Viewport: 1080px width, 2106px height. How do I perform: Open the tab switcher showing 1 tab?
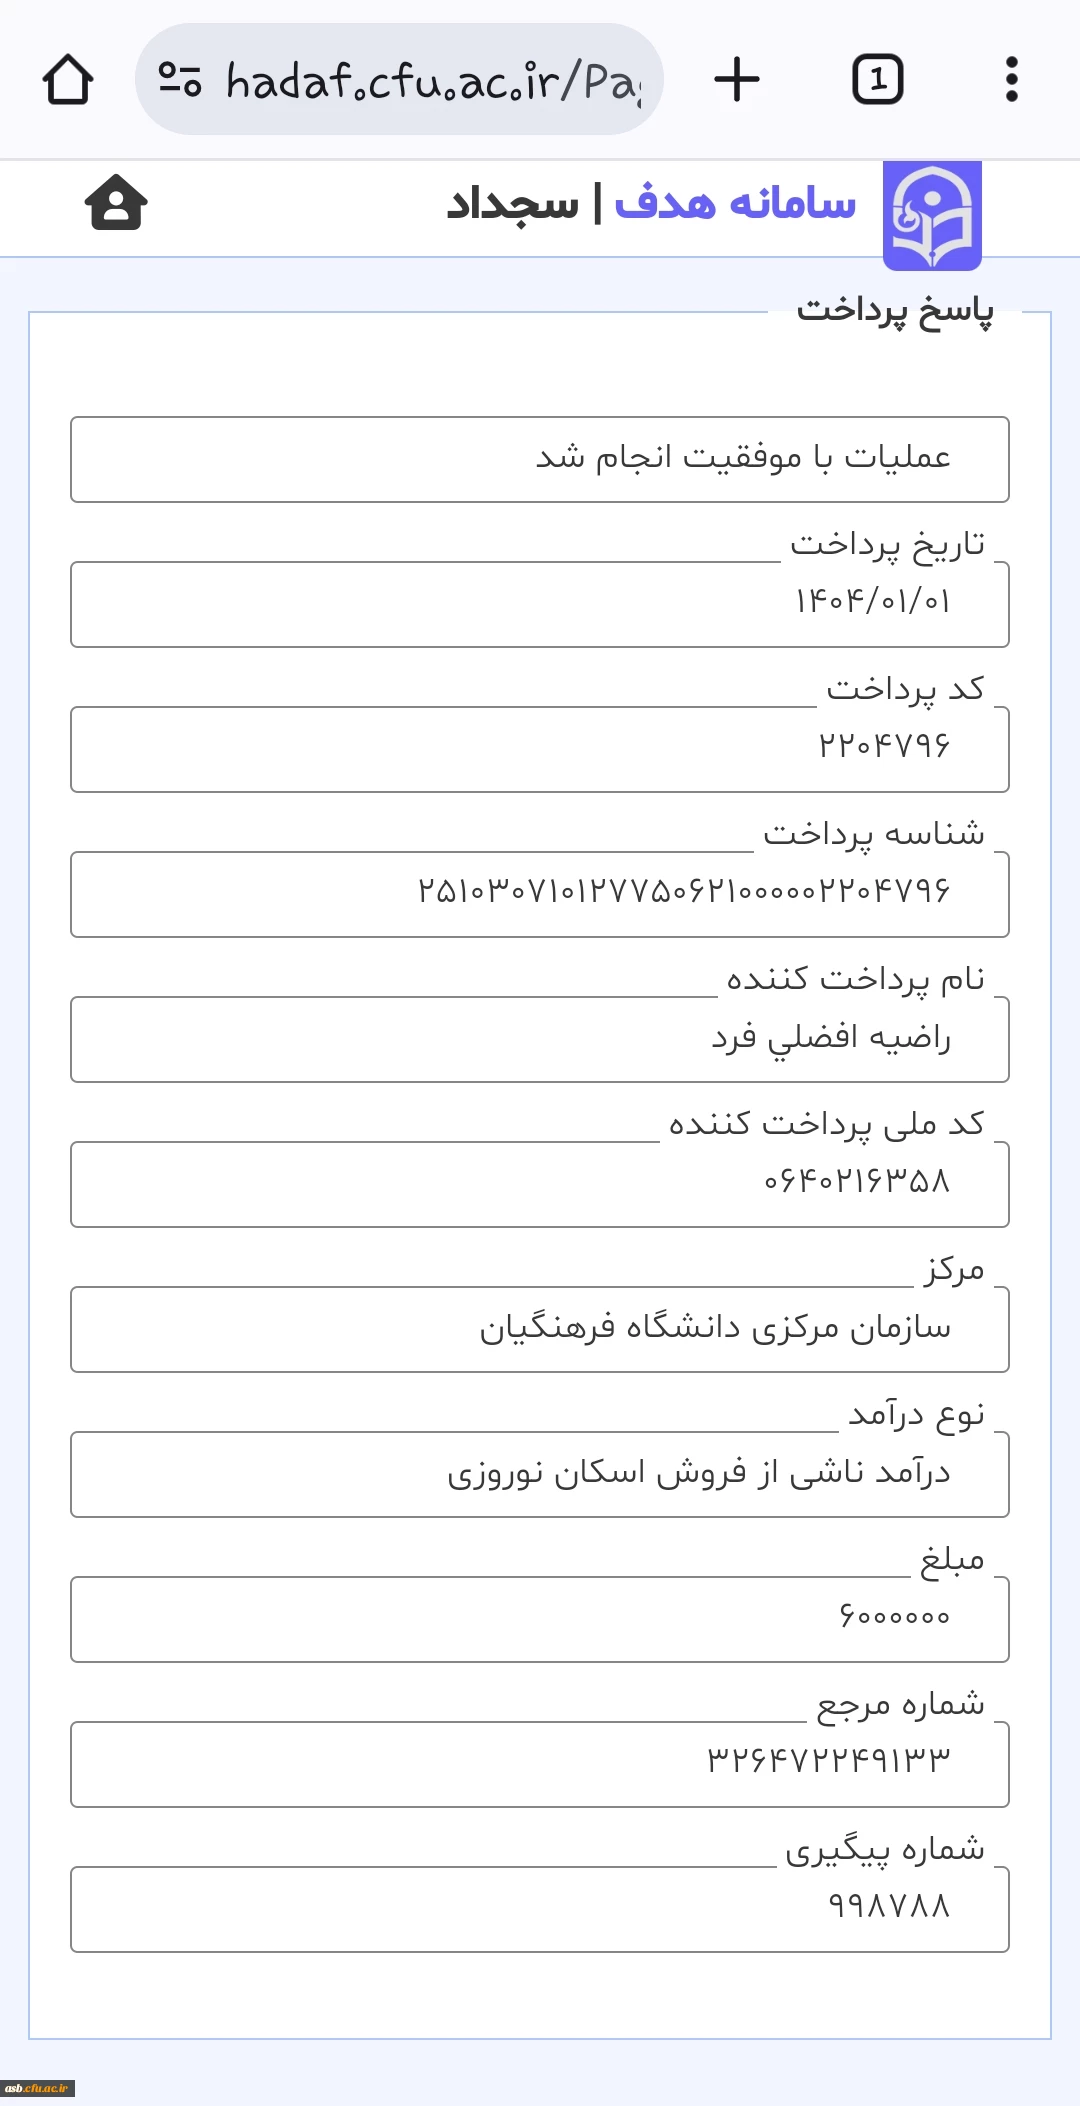(877, 80)
